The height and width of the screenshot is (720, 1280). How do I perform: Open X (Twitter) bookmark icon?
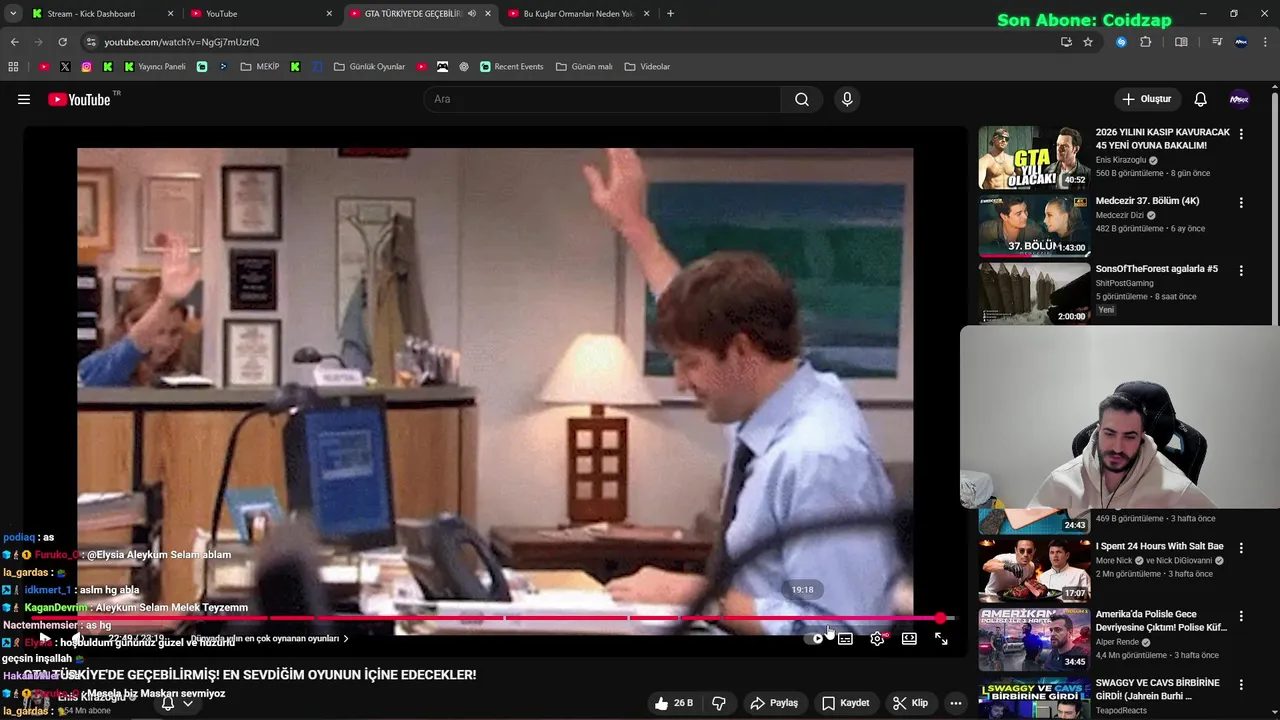(x=65, y=67)
